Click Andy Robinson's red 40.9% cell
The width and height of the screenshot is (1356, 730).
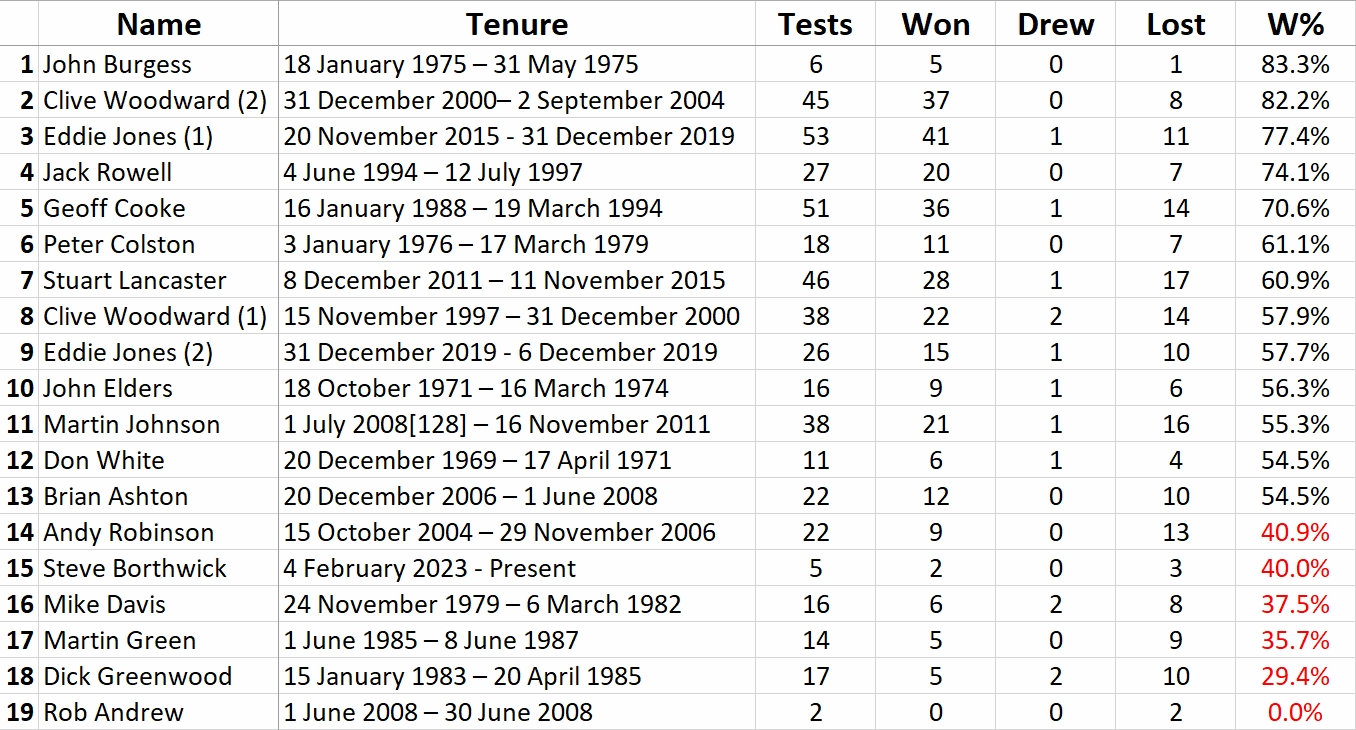tap(1295, 533)
